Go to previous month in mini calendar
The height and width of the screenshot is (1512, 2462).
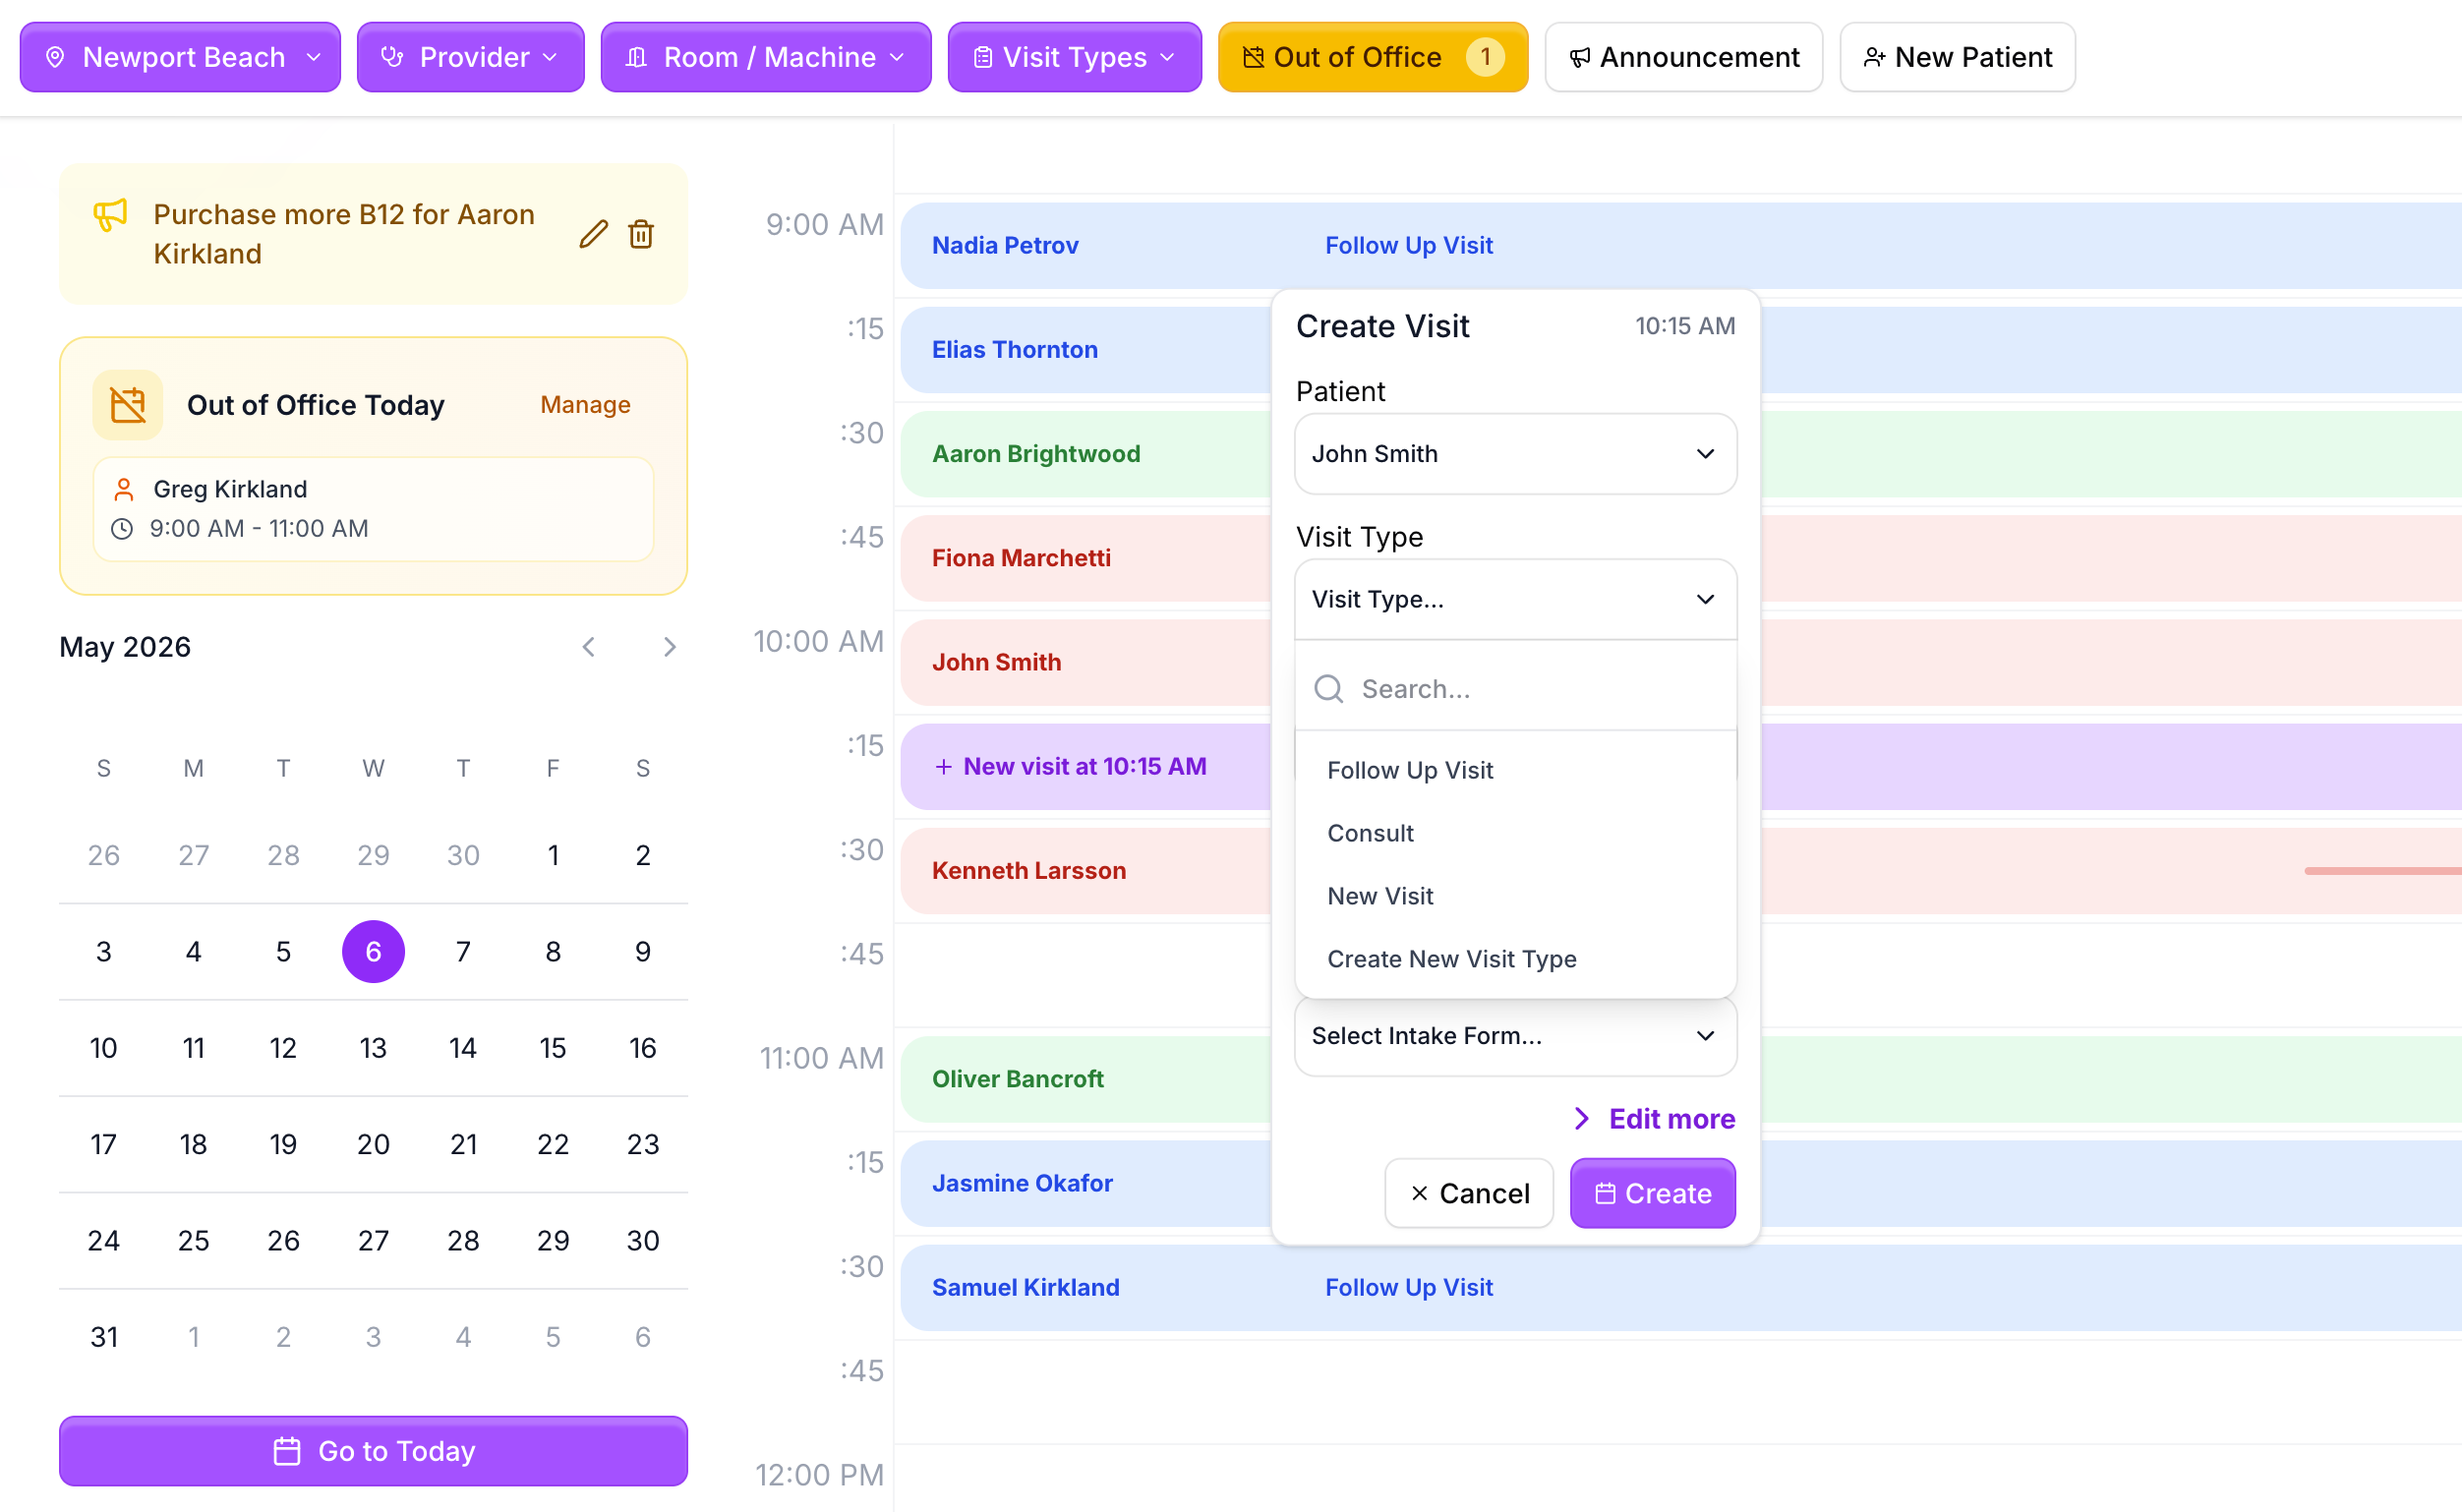[589, 647]
